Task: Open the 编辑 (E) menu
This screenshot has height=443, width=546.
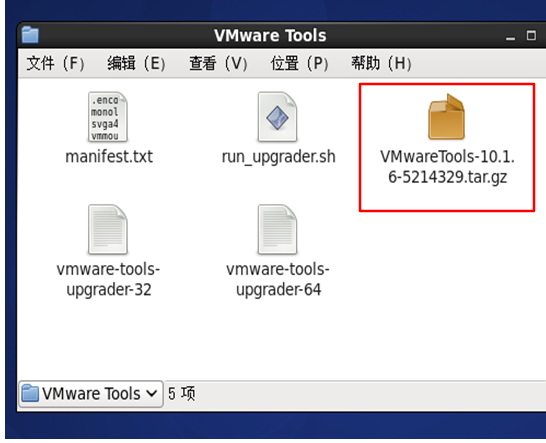Action: 136,63
